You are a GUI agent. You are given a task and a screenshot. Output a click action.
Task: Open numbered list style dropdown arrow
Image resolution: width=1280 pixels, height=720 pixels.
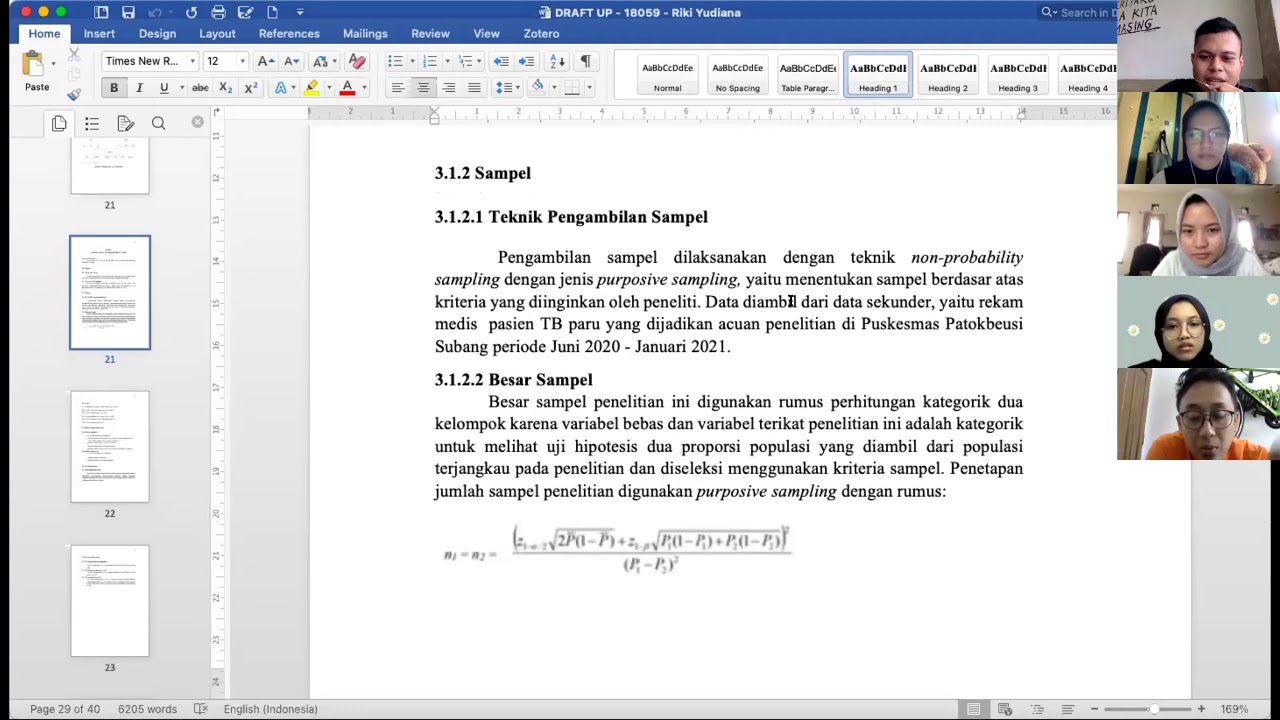click(x=446, y=61)
